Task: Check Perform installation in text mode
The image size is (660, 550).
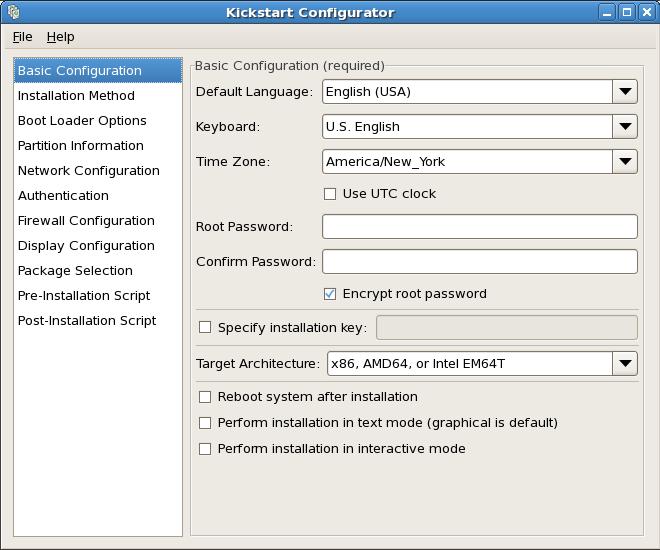Action: click(206, 423)
